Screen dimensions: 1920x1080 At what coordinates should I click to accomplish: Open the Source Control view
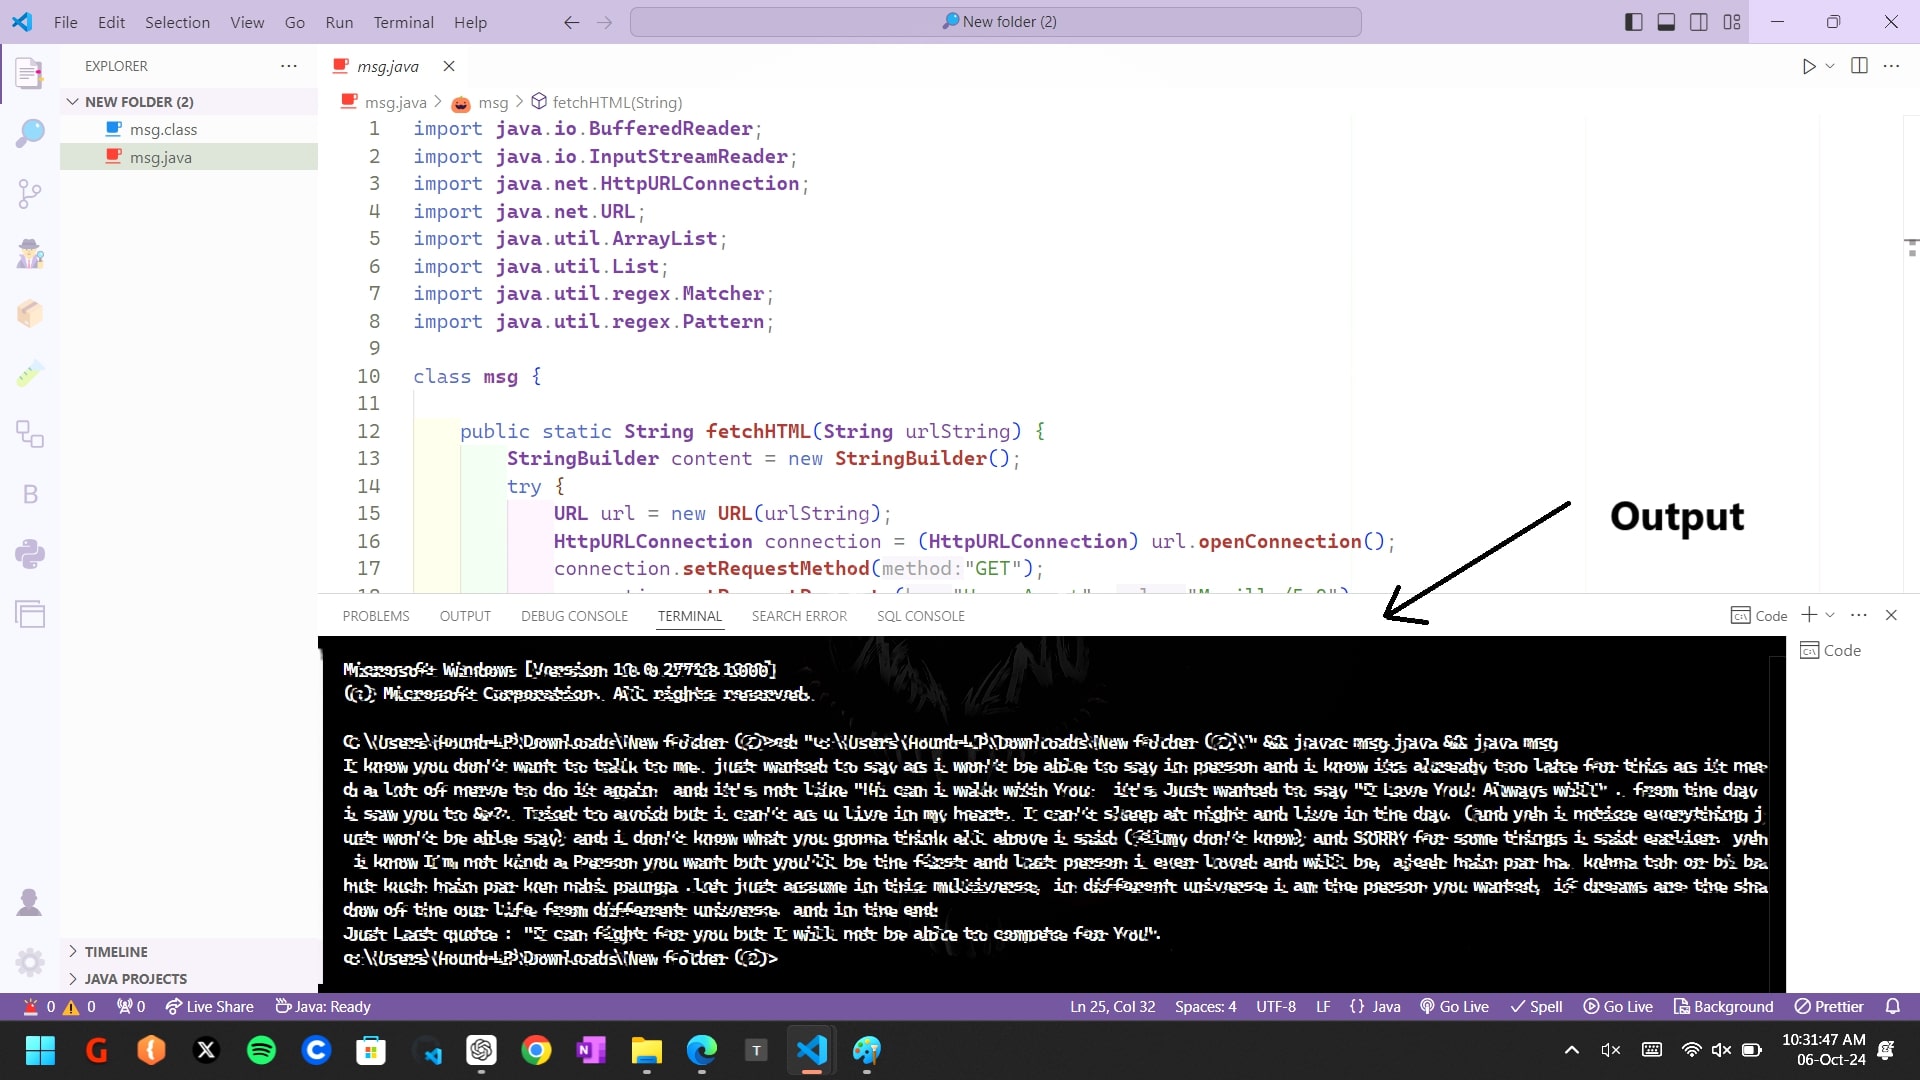click(30, 193)
